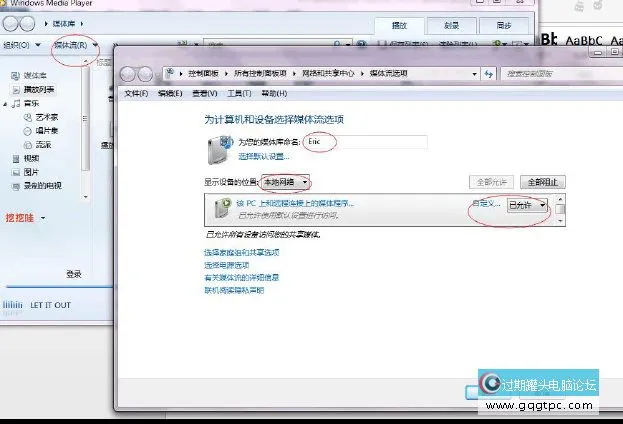623x424 pixels.
Task: Select 播放列表 in the navigation tree
Action: click(39, 89)
